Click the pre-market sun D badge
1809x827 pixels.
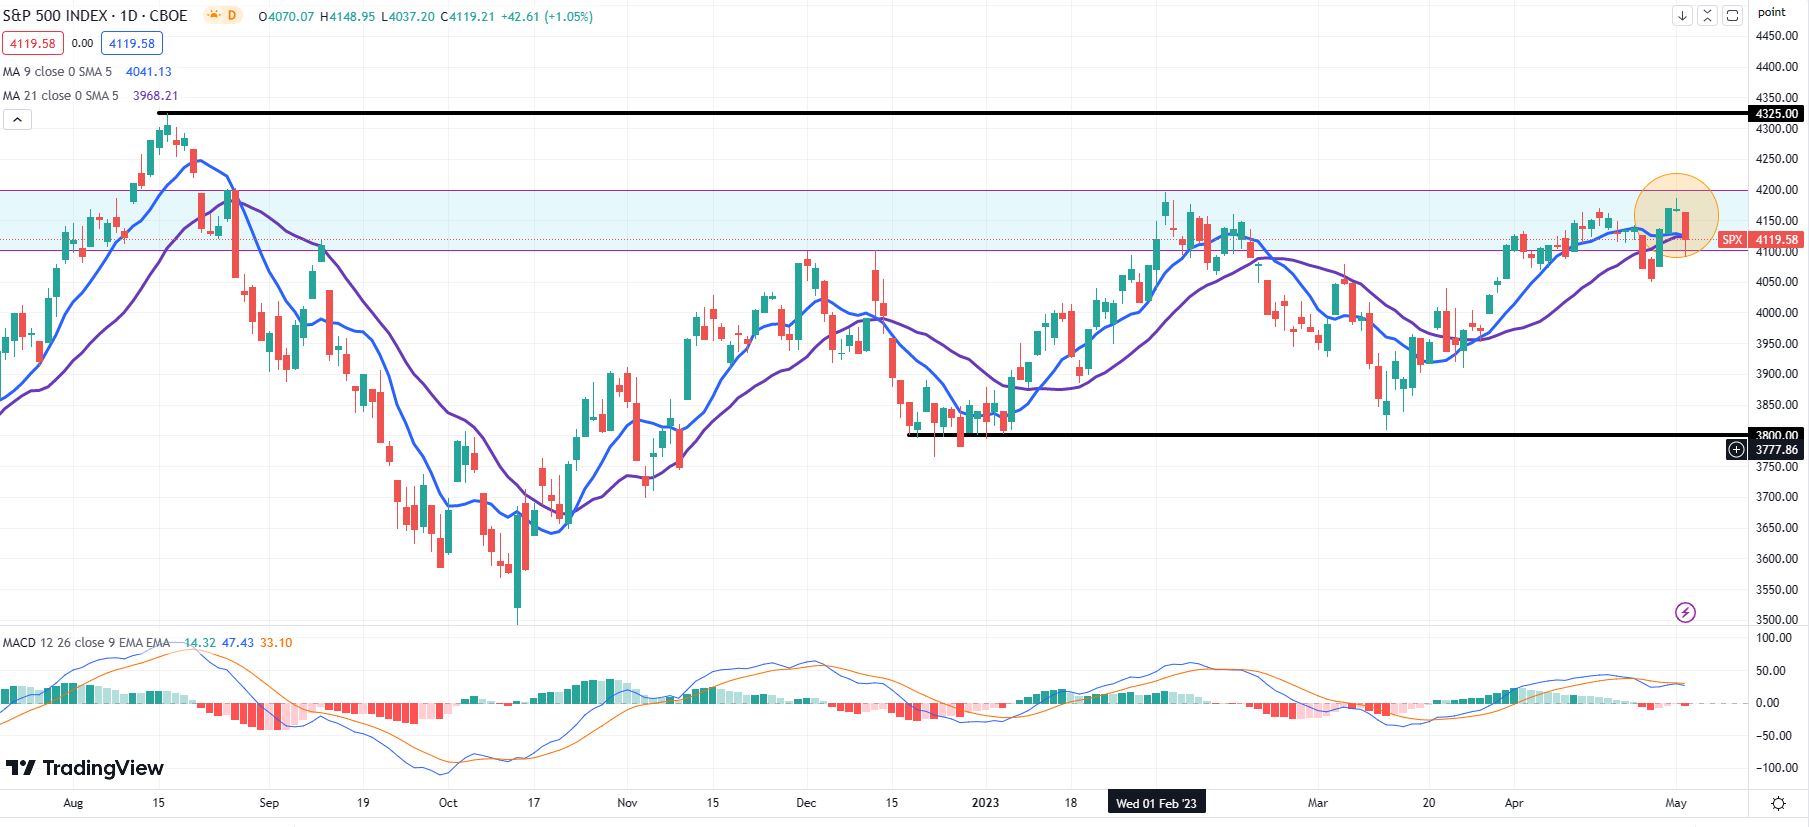(x=222, y=15)
